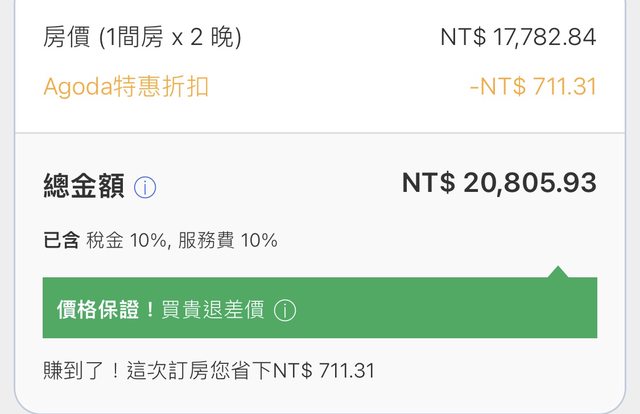The height and width of the screenshot is (414, 640).
Task: Click the small triangle pointer above the green banner
Action: (558, 271)
